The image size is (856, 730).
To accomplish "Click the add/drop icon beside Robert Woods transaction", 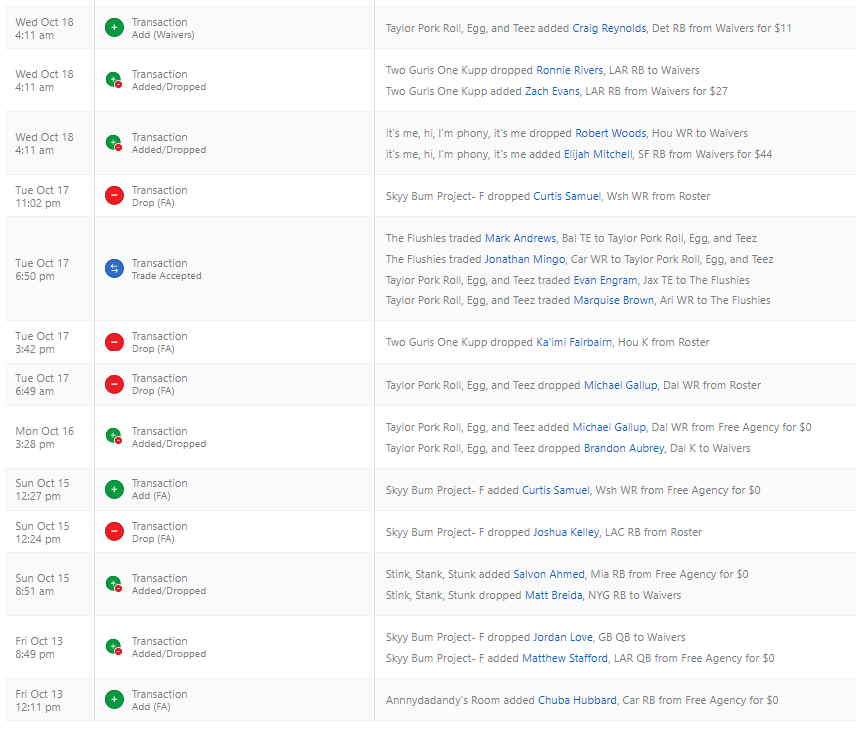I will pos(114,143).
